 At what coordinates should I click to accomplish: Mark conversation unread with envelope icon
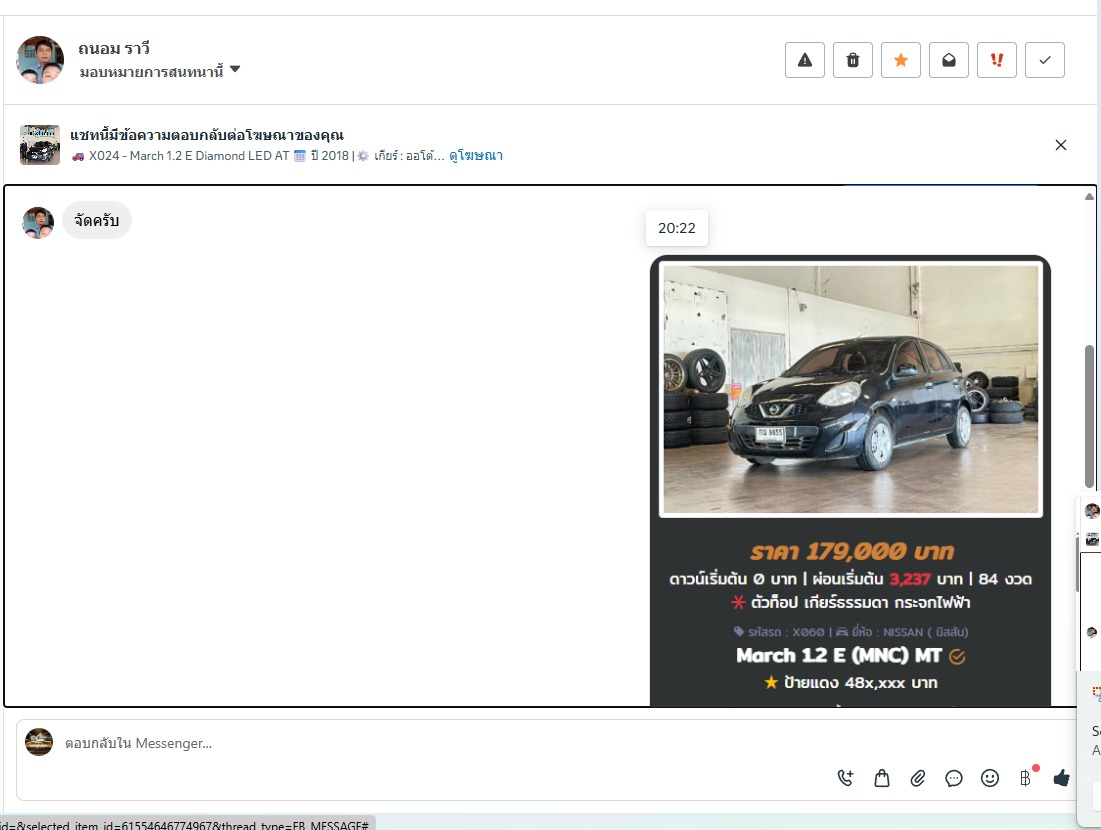pos(949,60)
